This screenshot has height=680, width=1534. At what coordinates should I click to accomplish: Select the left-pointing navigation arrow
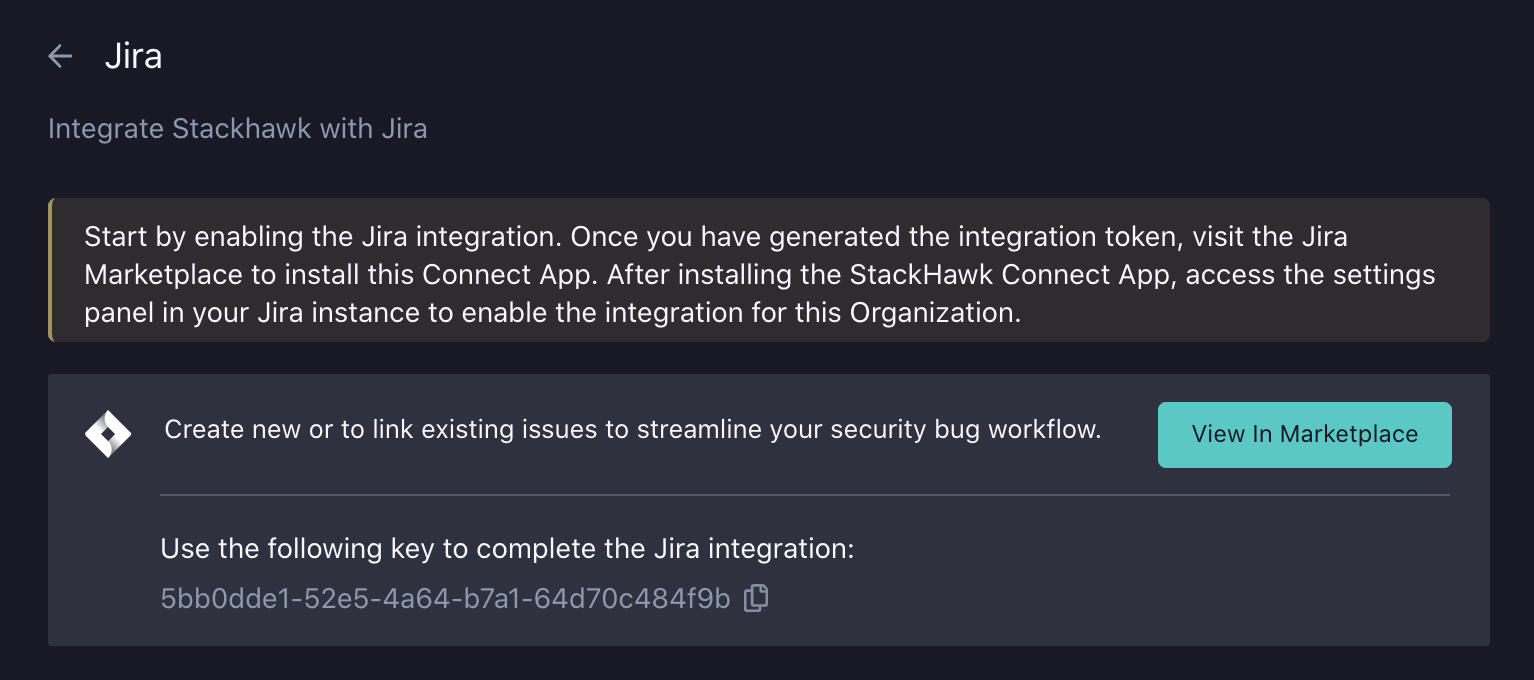click(60, 56)
